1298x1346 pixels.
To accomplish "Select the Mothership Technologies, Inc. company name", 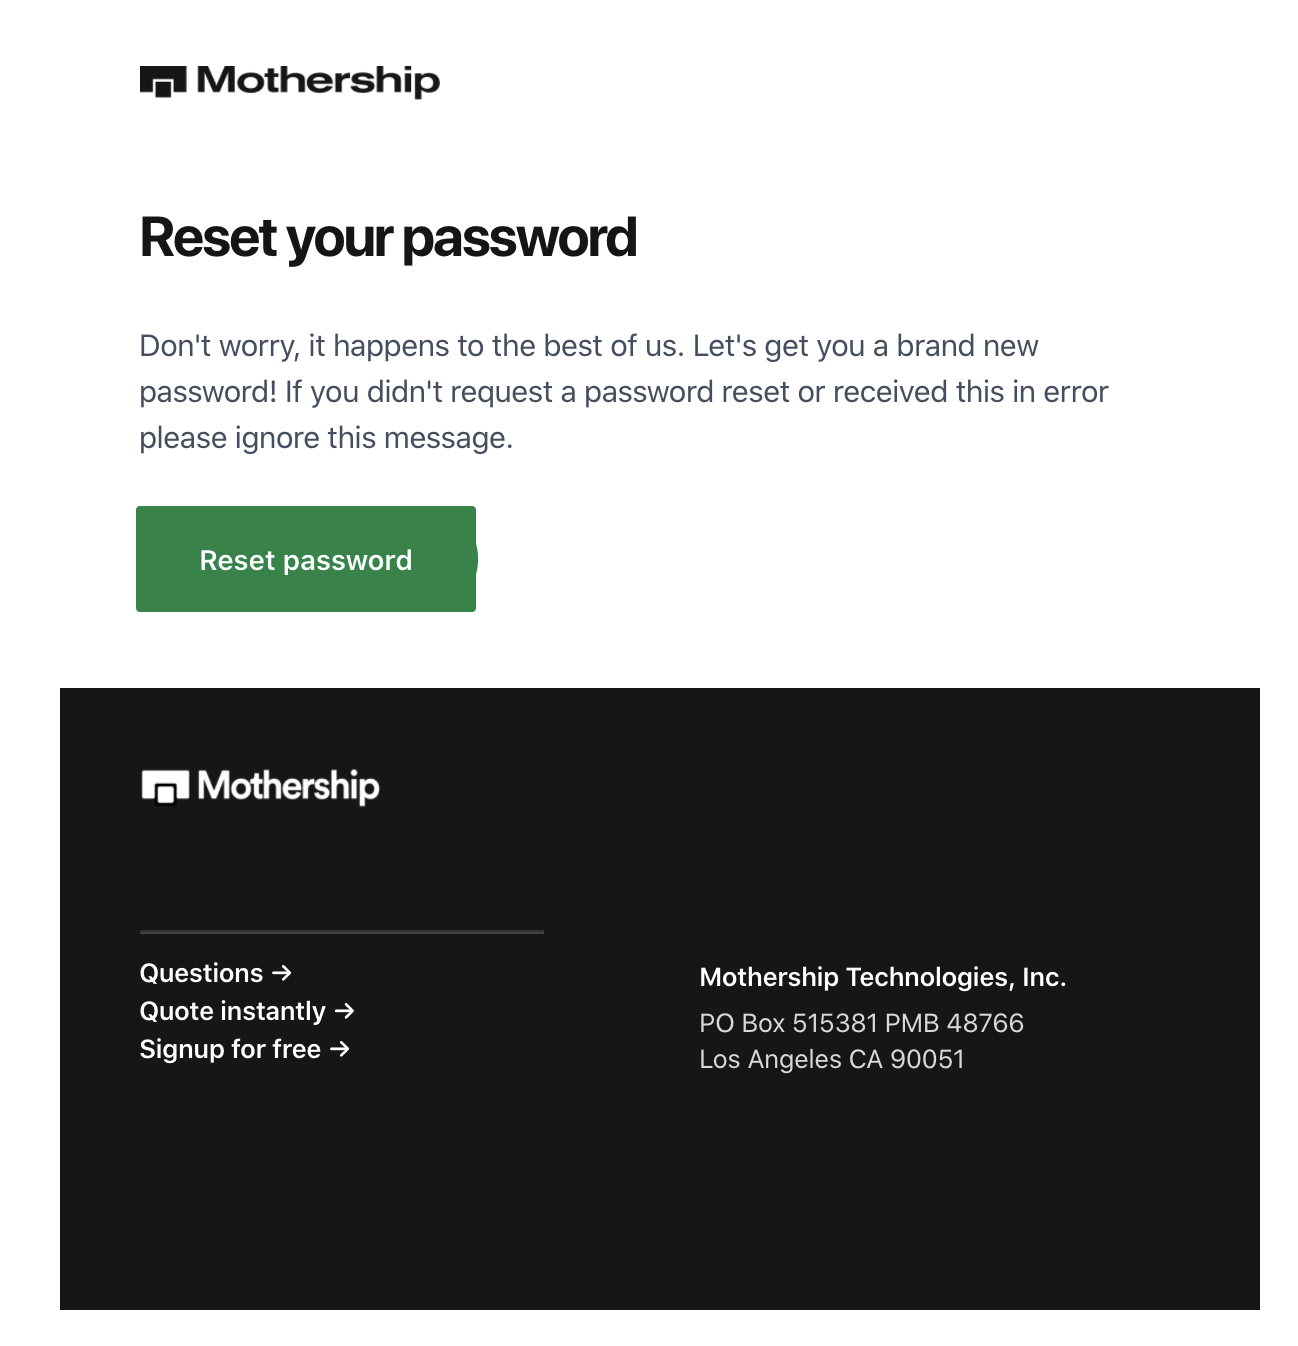I will click(x=883, y=977).
